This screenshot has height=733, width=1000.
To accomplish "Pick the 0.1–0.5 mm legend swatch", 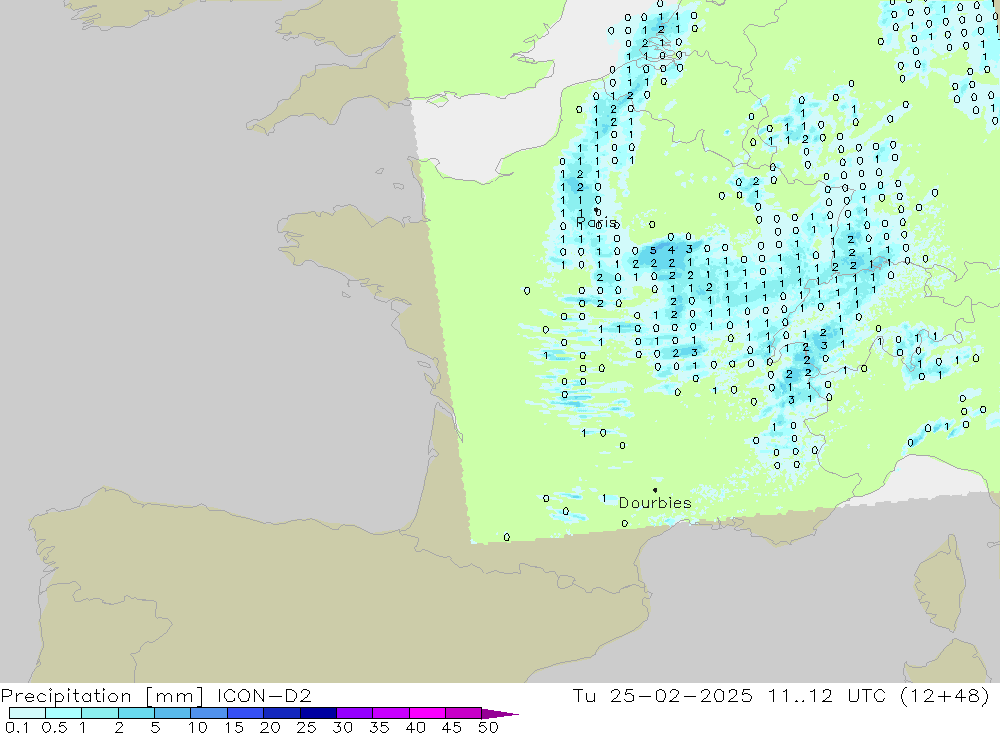I will tap(27, 713).
